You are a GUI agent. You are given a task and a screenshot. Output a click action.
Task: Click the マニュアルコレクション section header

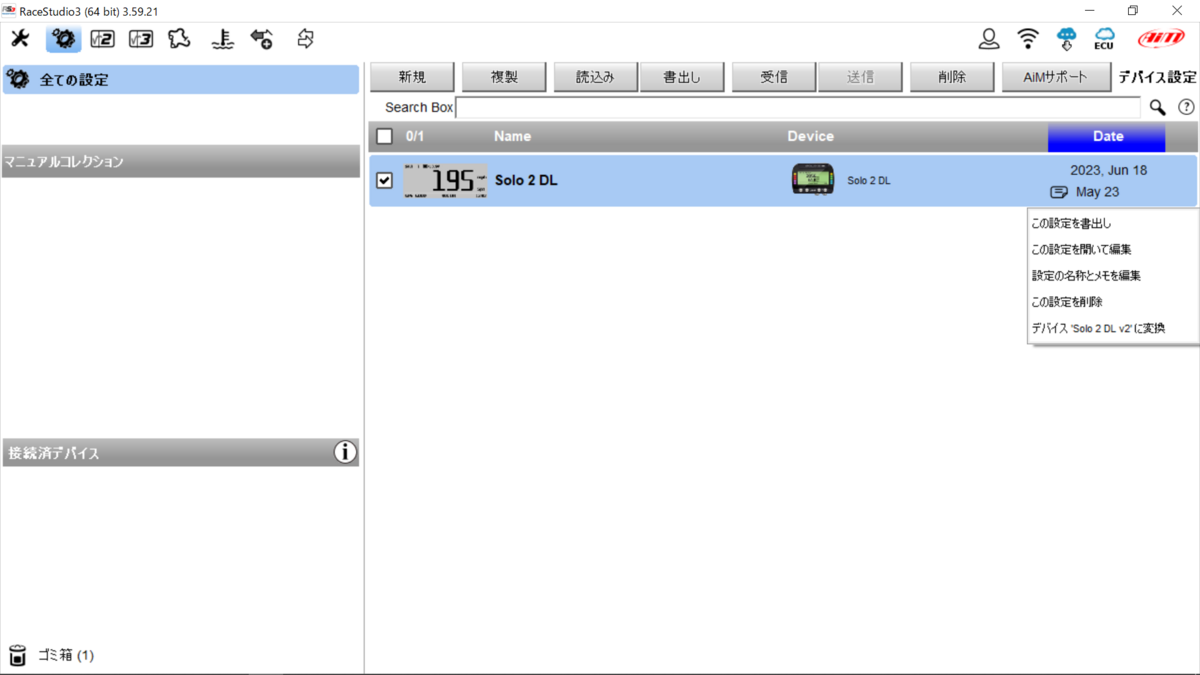click(x=181, y=161)
